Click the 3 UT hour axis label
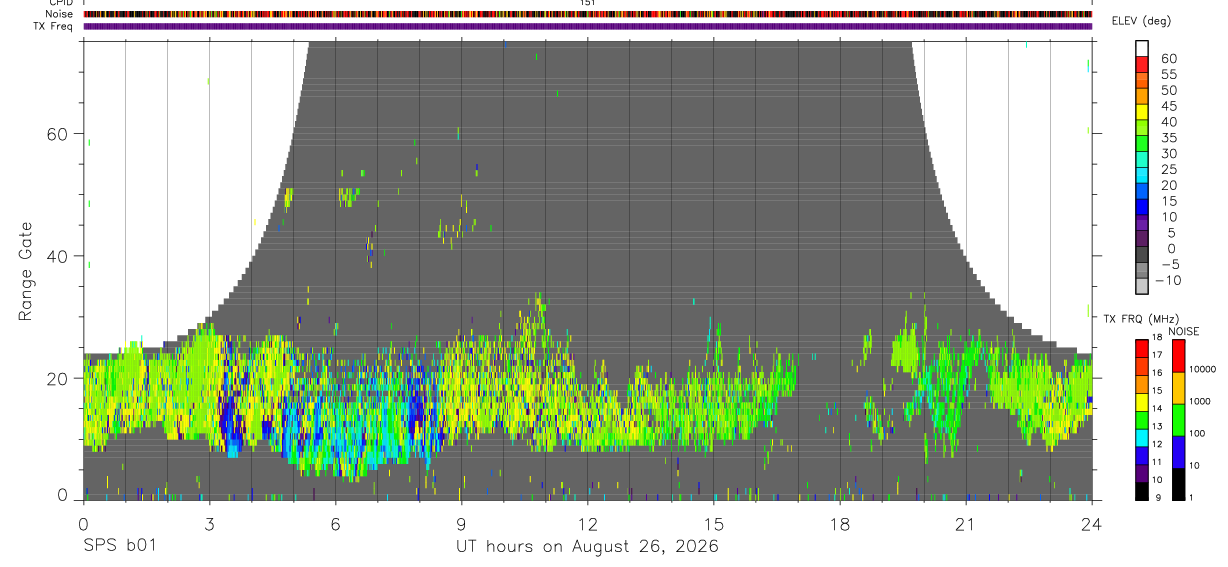The height and width of the screenshot is (567, 1228). 209,524
